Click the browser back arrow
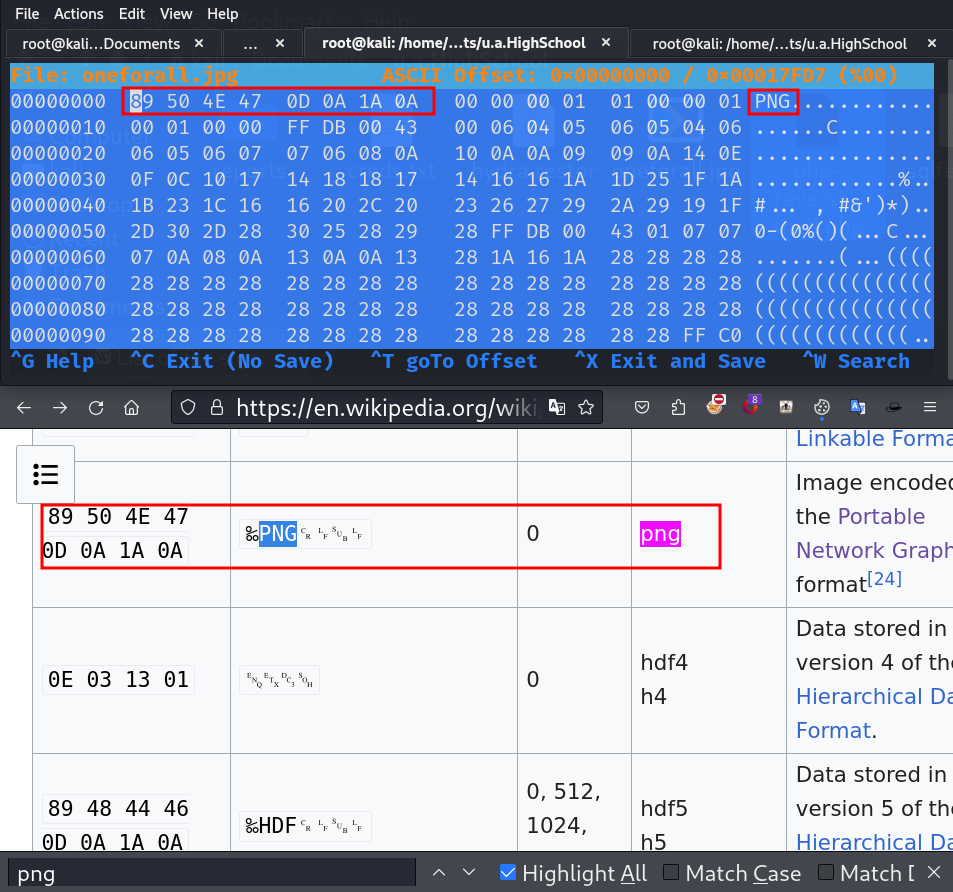 (24, 407)
